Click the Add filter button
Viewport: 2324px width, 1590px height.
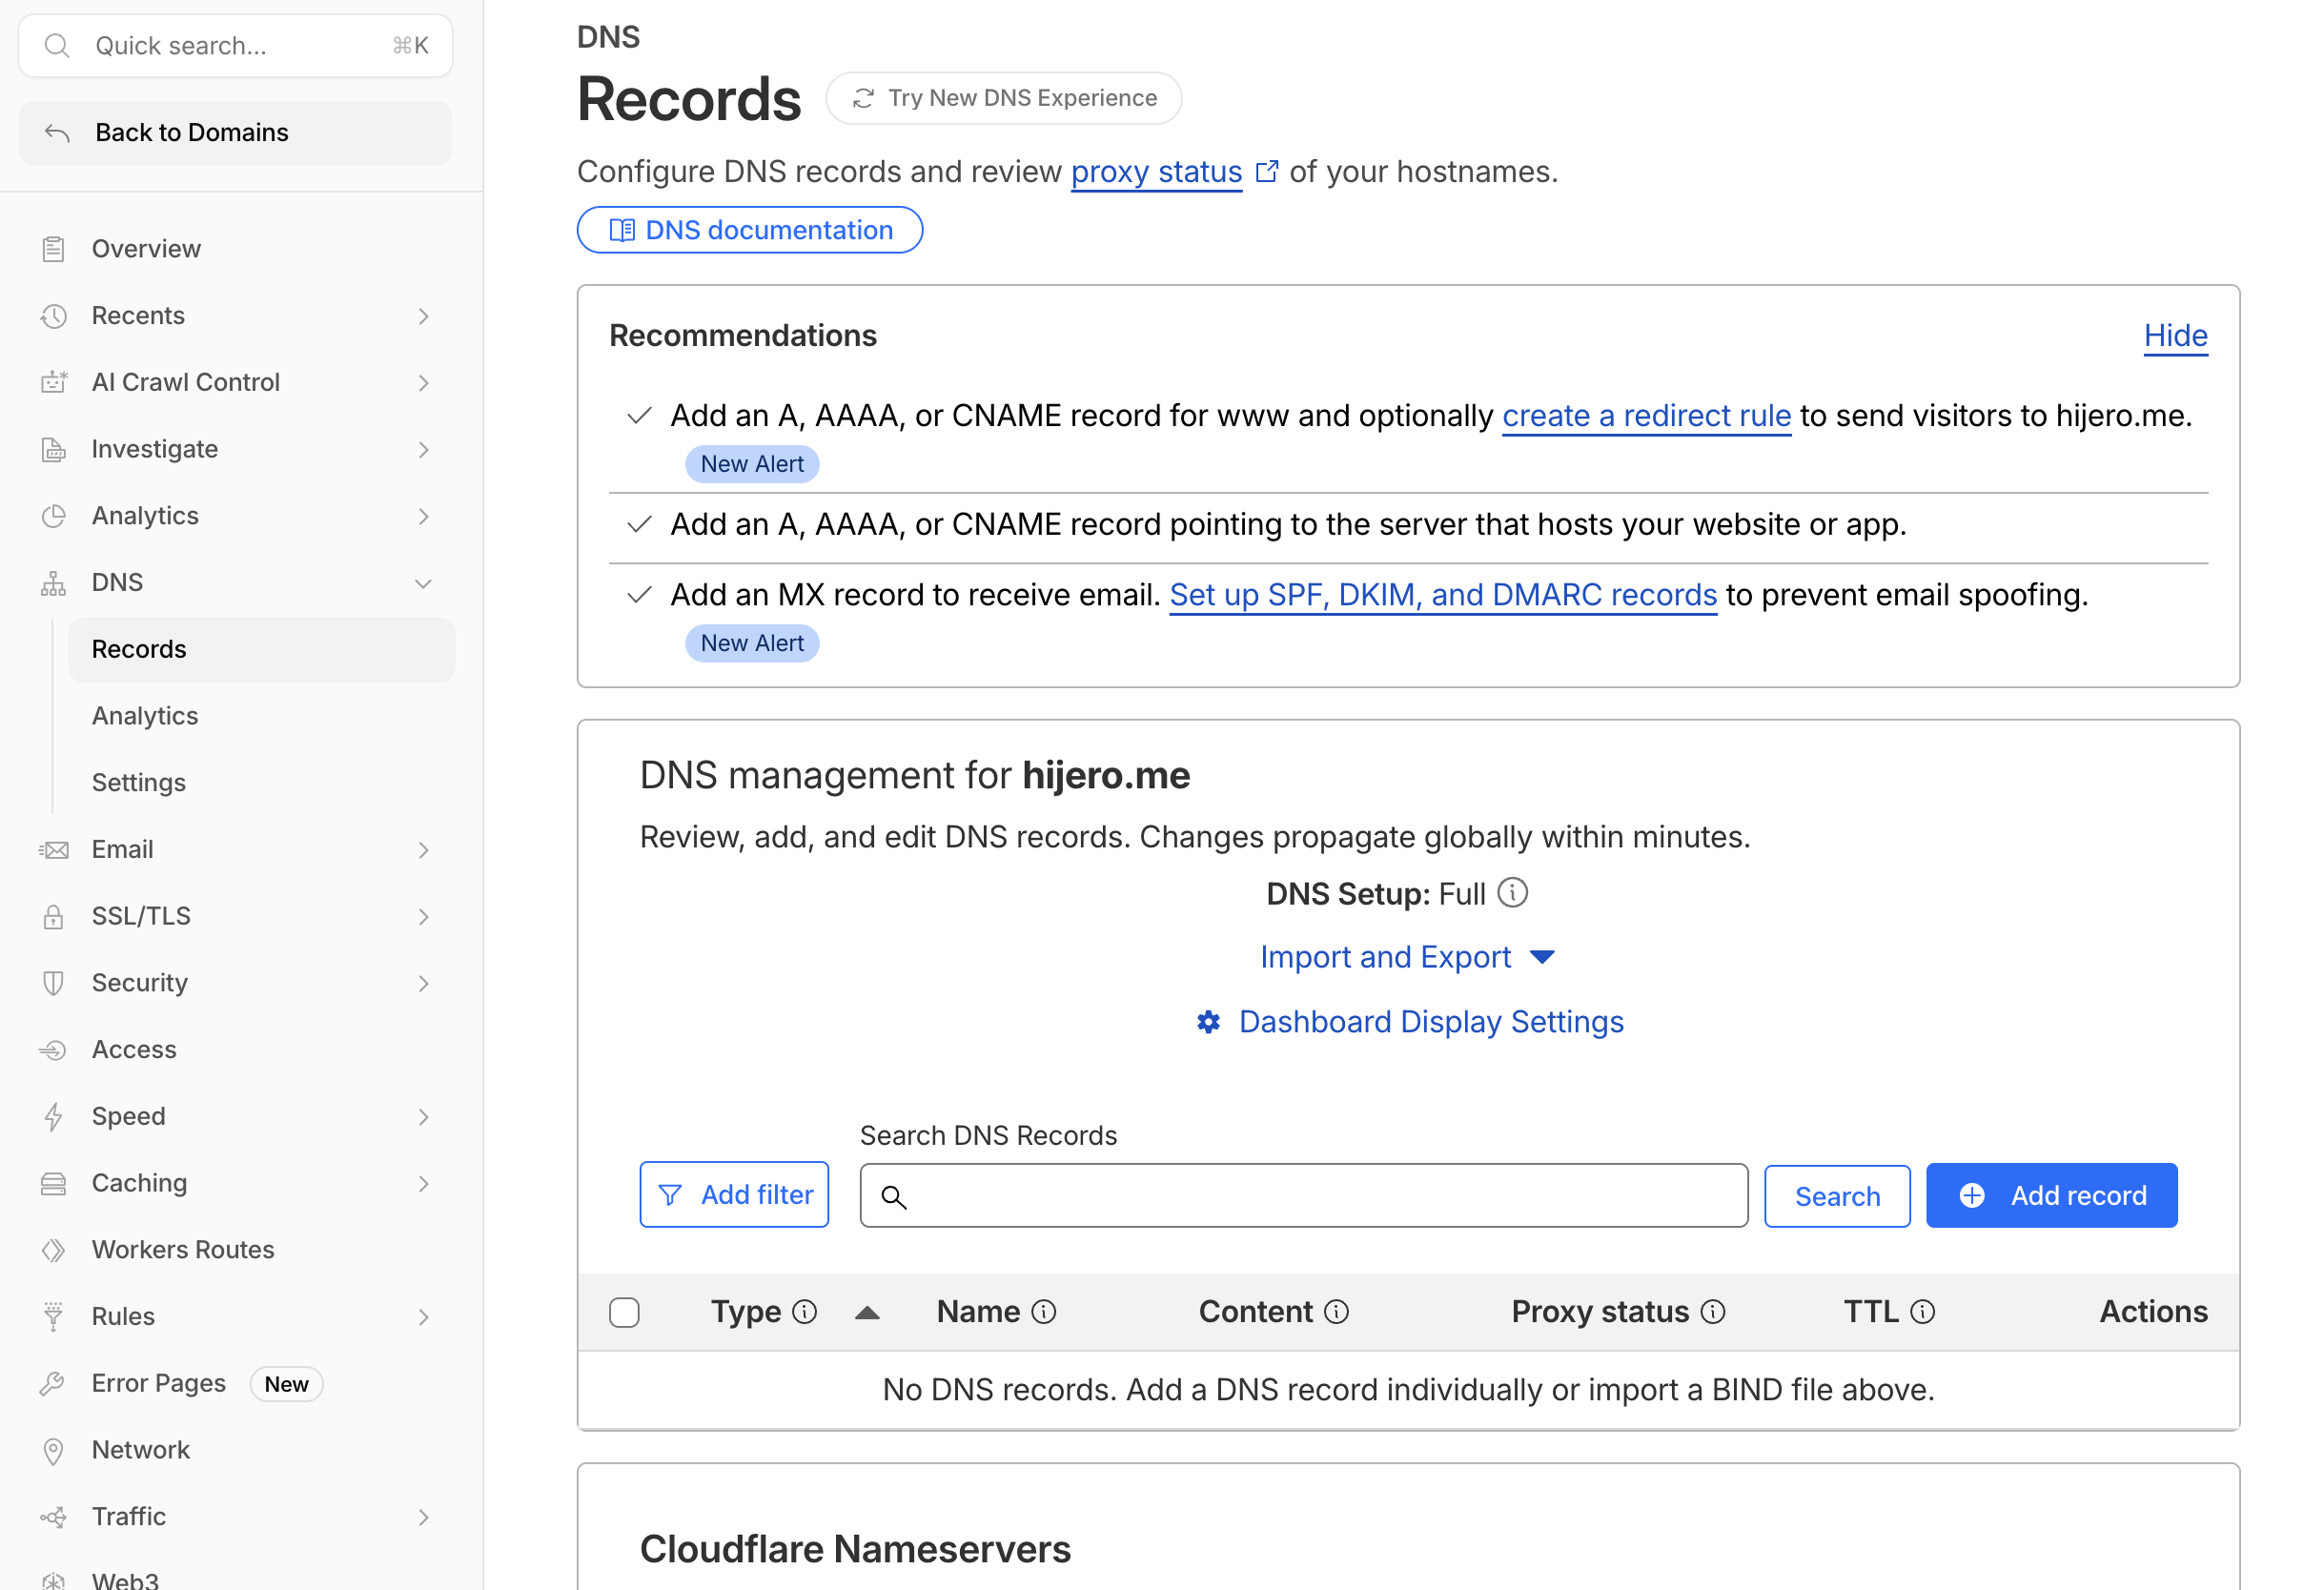[734, 1195]
